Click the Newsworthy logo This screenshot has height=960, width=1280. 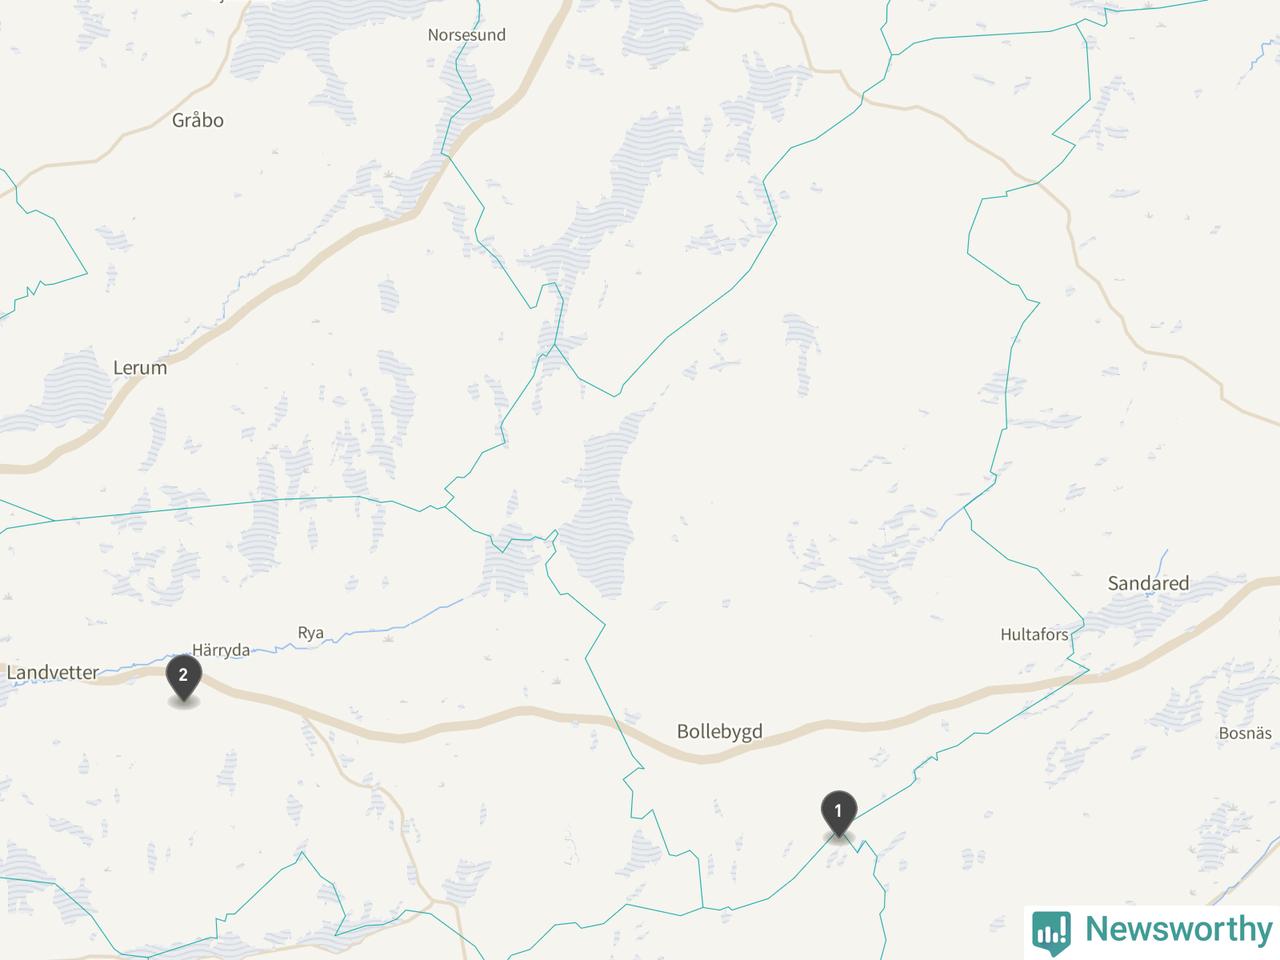coord(1152,930)
